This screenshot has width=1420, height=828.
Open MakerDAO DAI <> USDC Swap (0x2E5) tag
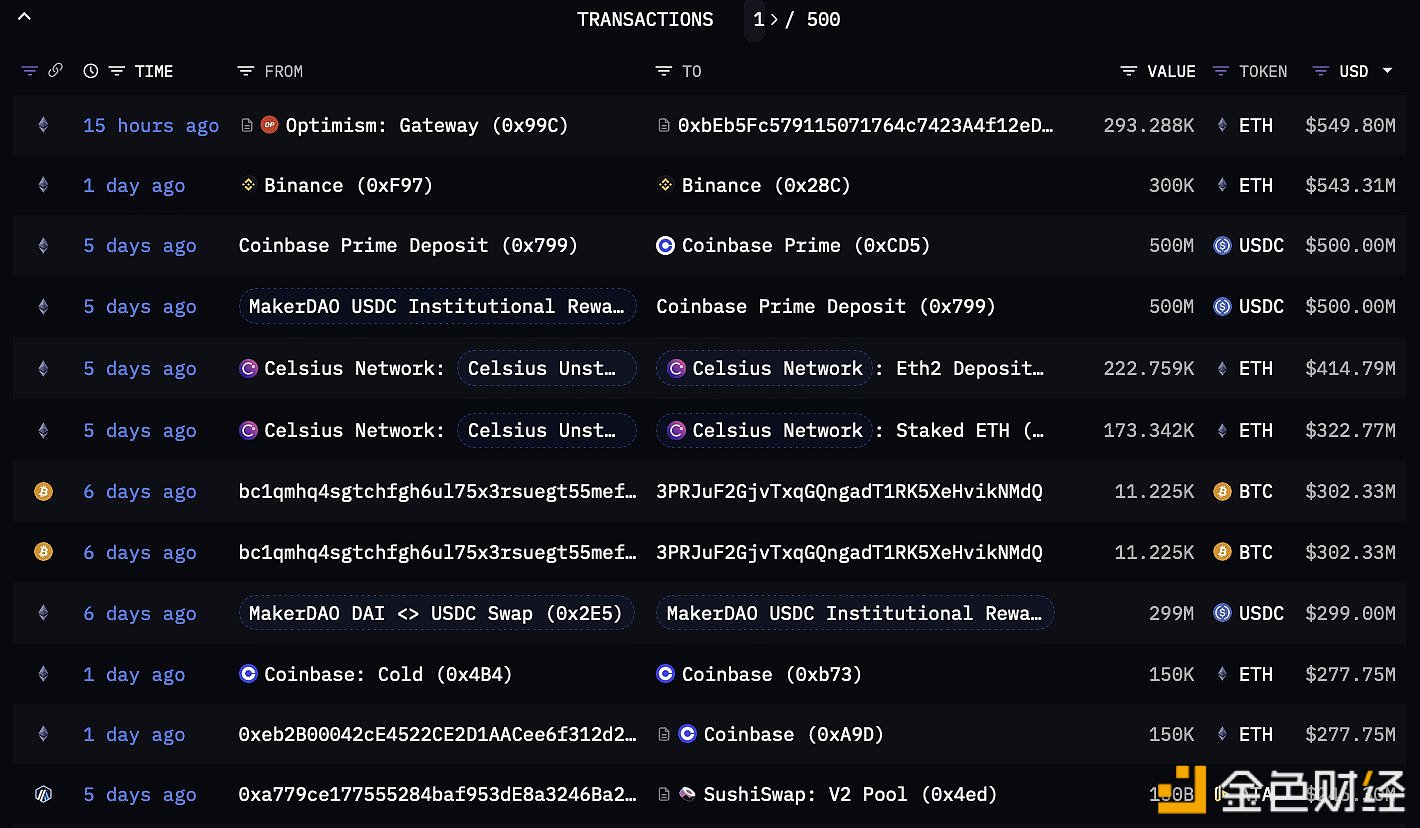coord(436,613)
